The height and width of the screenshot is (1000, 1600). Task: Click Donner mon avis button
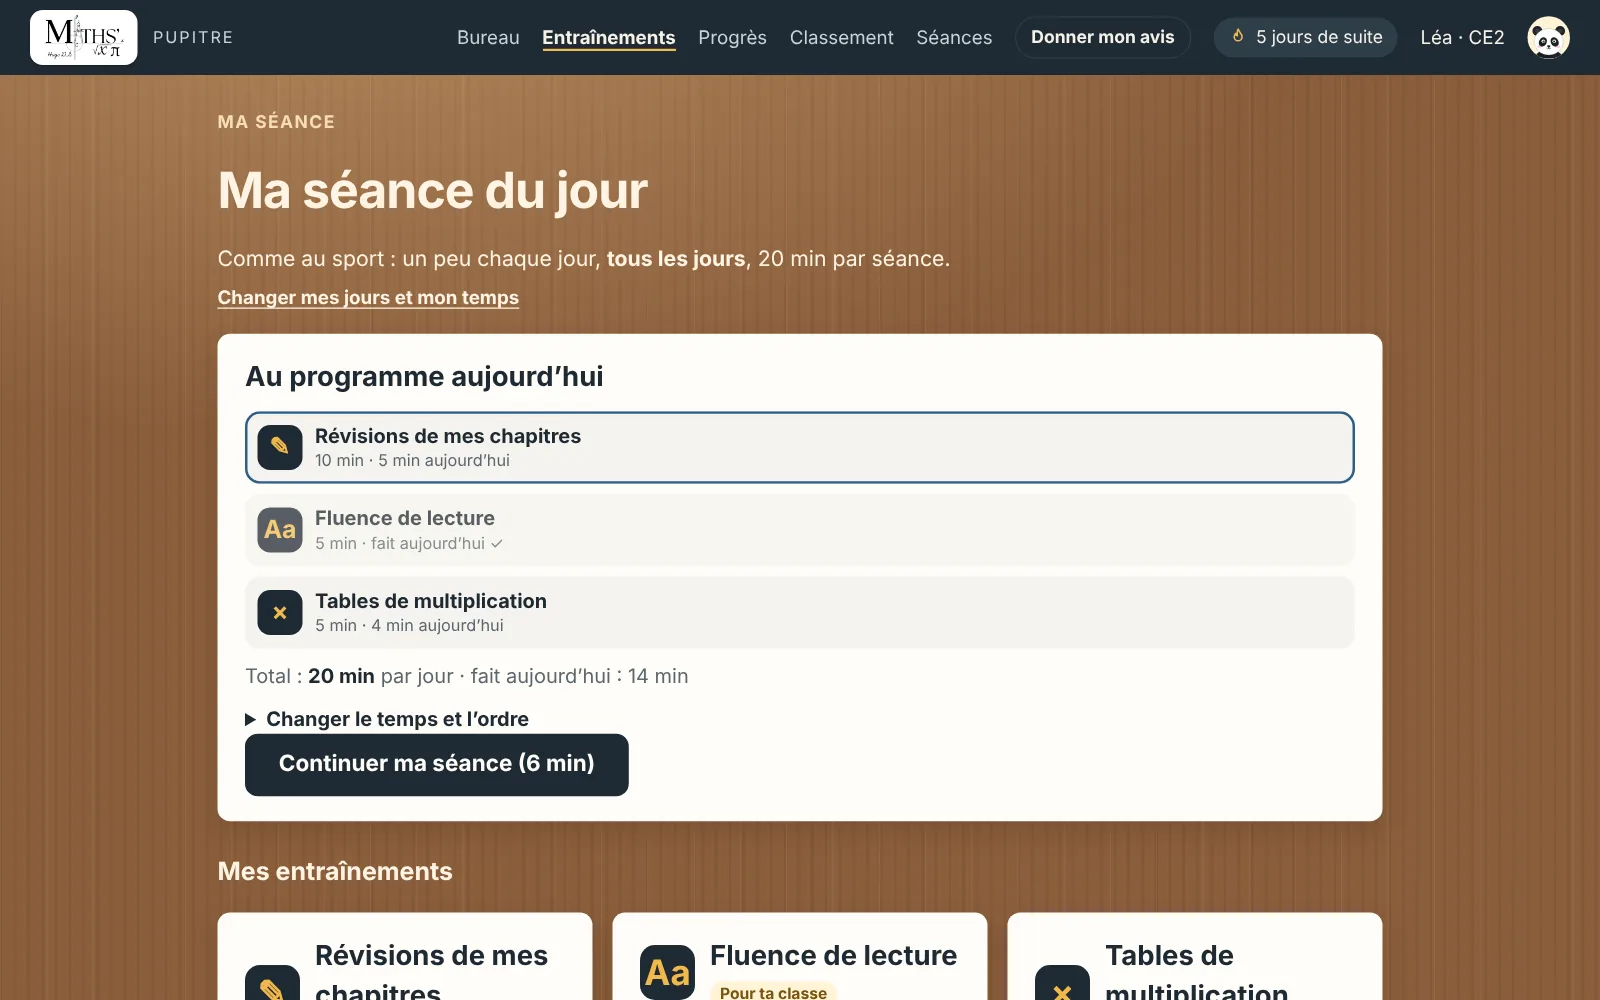(1102, 37)
